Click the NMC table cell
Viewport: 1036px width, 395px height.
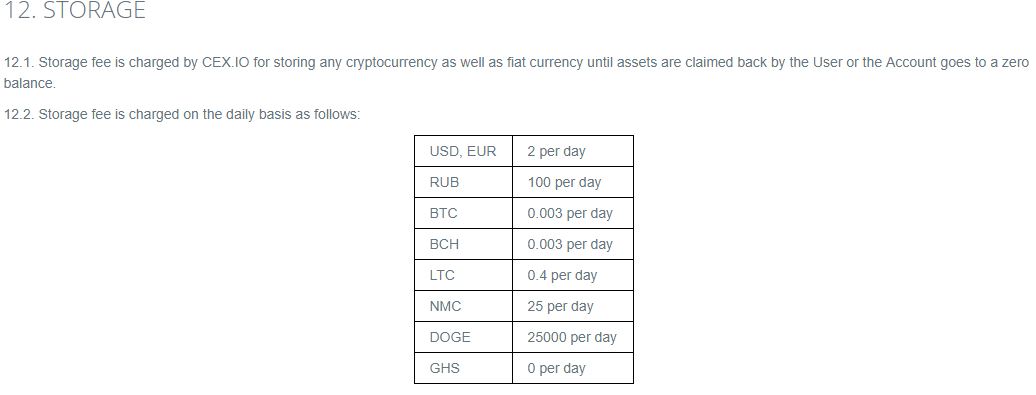point(463,306)
